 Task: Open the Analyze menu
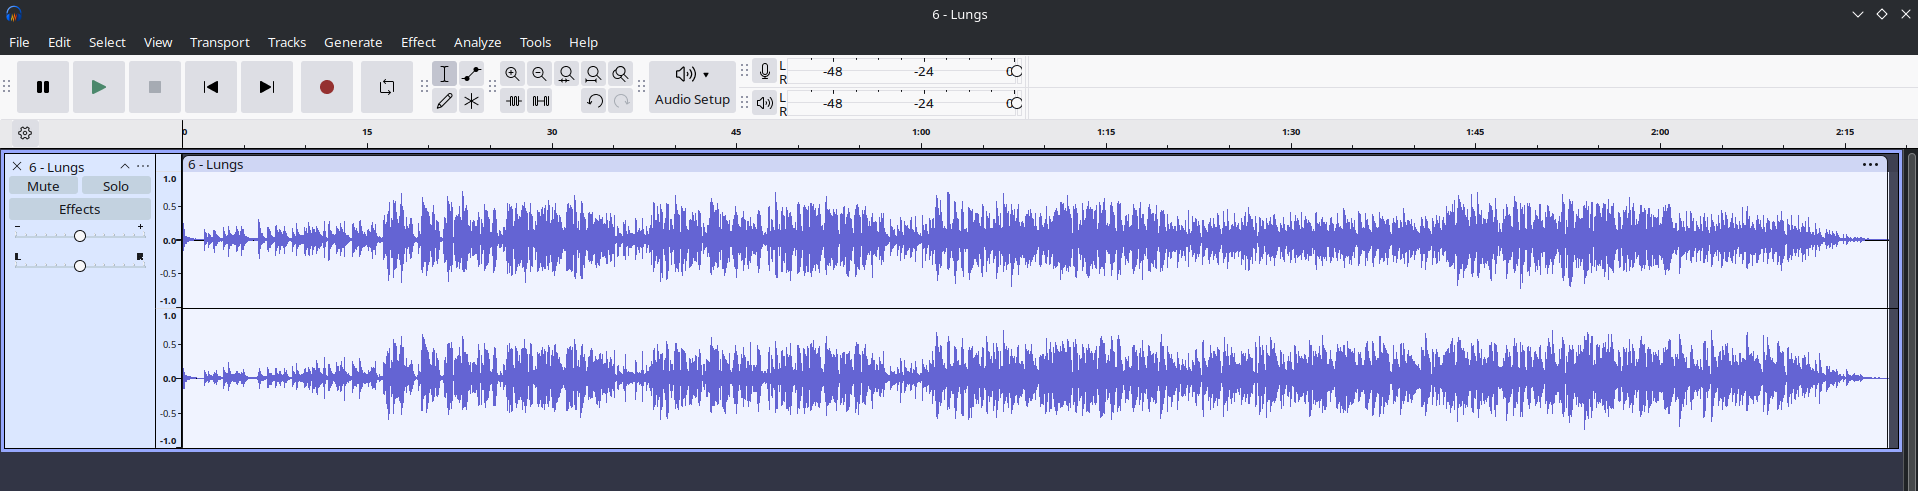click(x=477, y=42)
